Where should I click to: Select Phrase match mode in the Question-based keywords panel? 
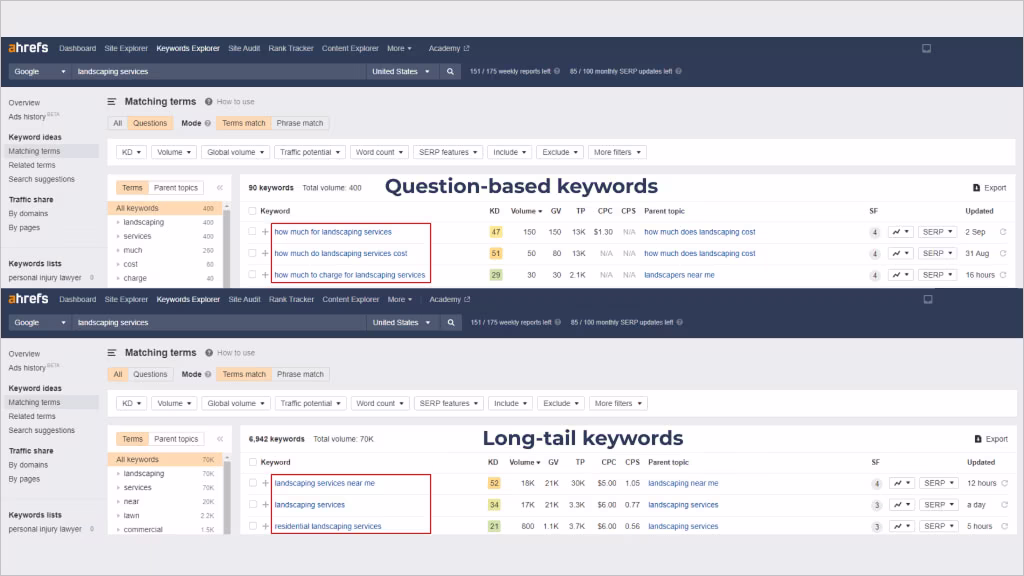click(x=300, y=123)
